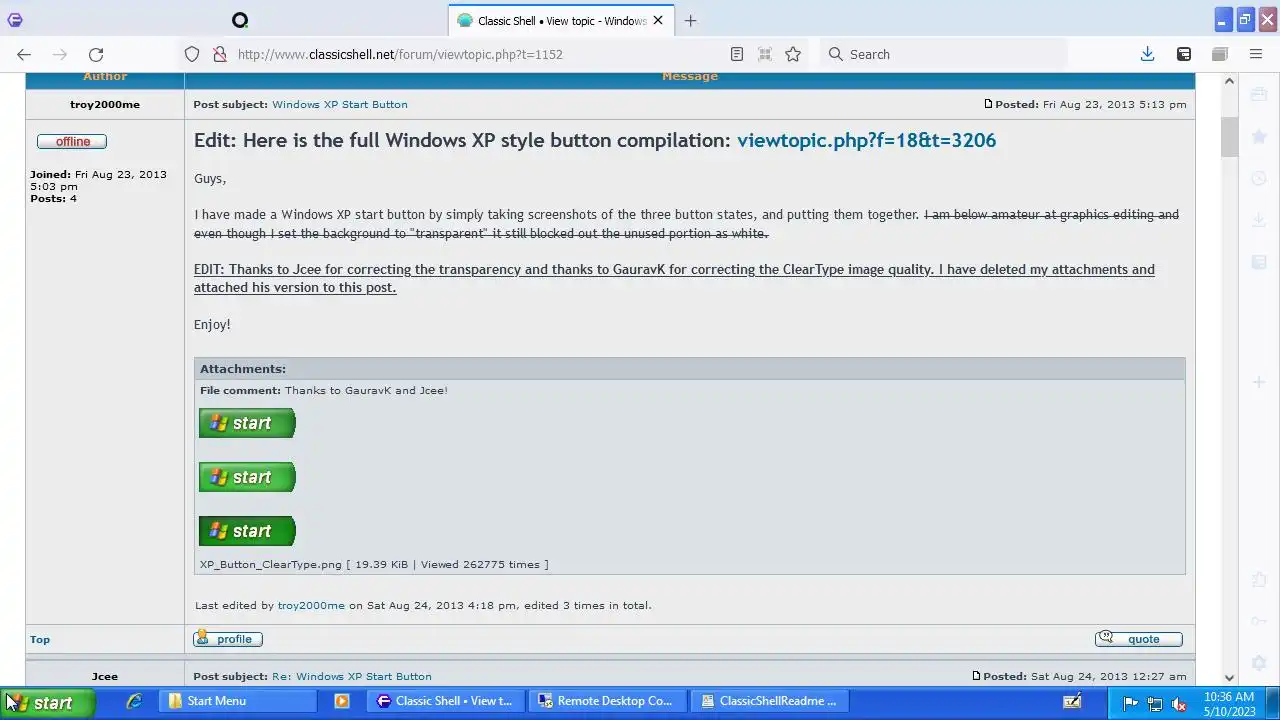Viewport: 1280px width, 720px height.
Task: Click the flag notification tray icon
Action: coord(1131,703)
